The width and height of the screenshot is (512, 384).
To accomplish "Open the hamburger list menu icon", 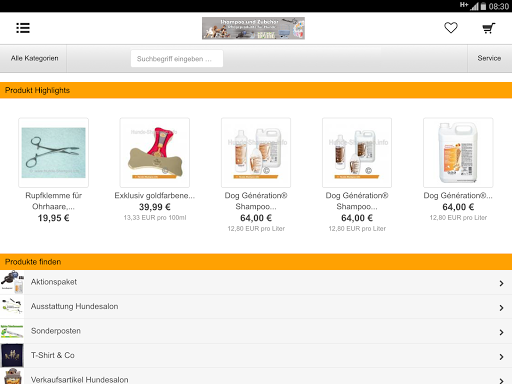I will (23, 28).
